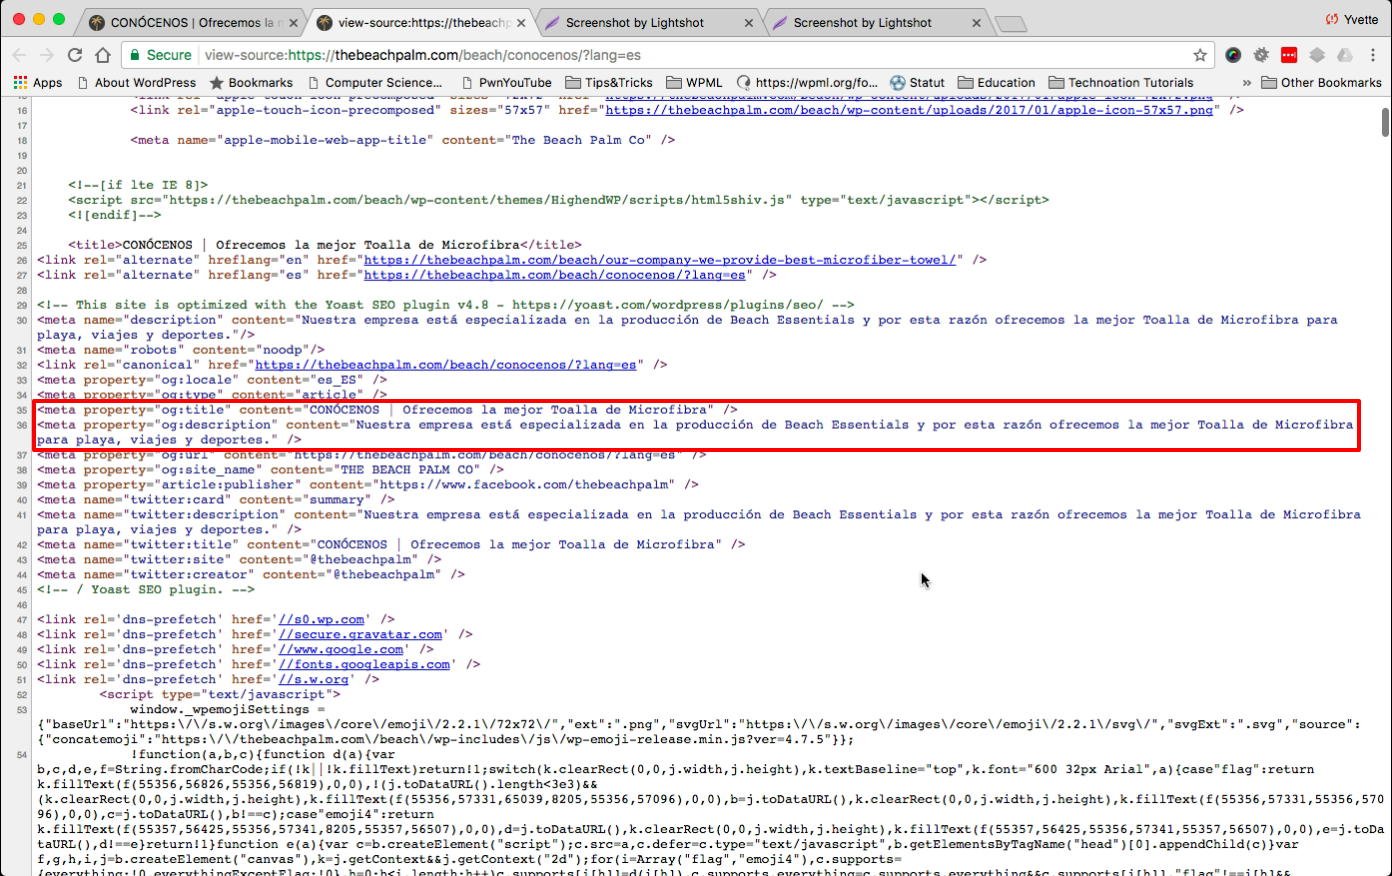Open the colorful circle extension icon

1233,55
